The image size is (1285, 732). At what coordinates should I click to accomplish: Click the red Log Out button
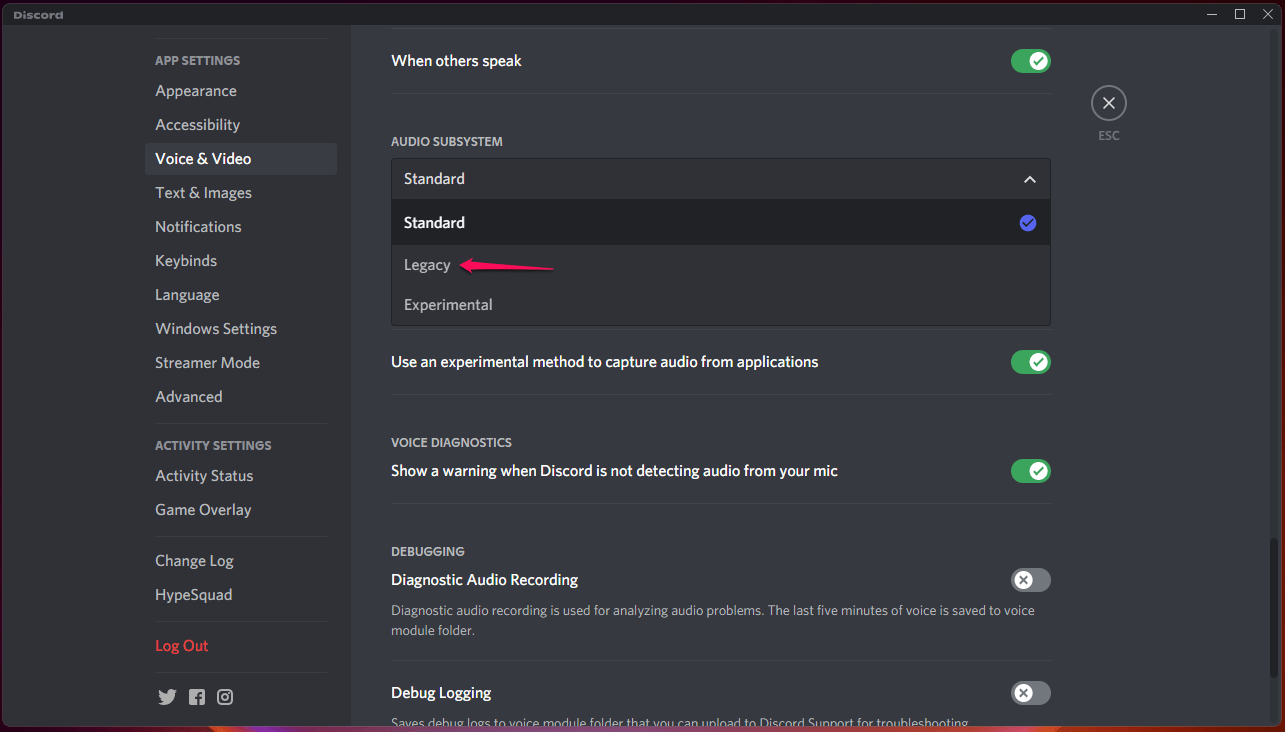(182, 646)
